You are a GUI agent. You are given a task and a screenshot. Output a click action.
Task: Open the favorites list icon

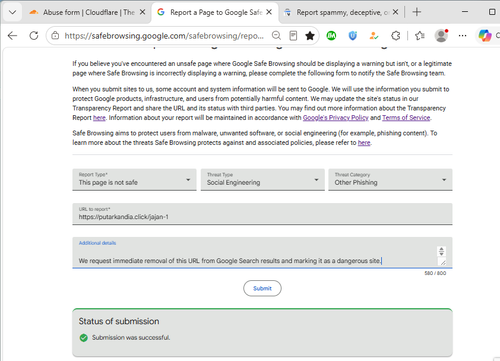point(419,35)
